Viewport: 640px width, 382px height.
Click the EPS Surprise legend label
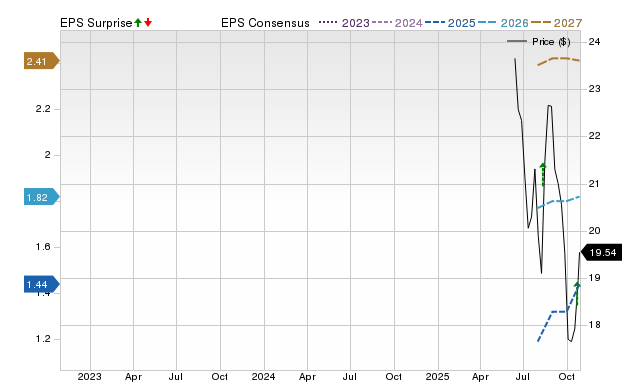96,23
